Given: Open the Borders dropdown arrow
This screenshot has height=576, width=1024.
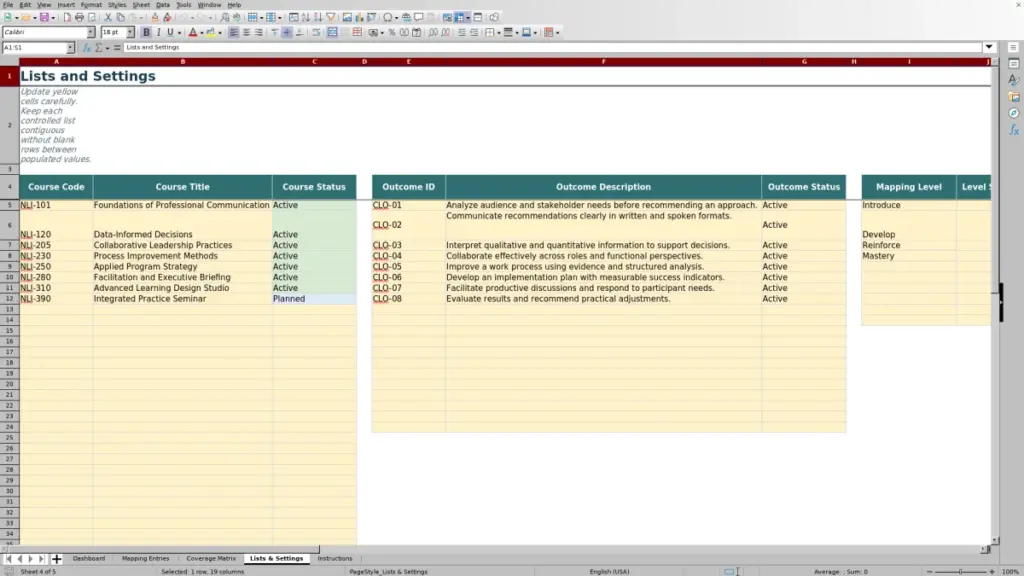Looking at the screenshot, I should [499, 33].
